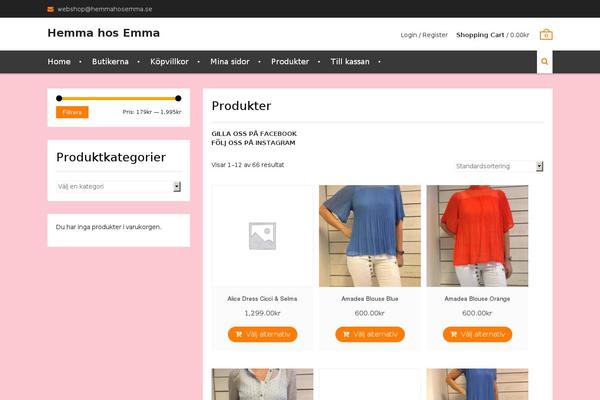The height and width of the screenshot is (400, 600).
Task: Click Välj alternativ for Amadea Blouse Blue
Action: point(370,334)
